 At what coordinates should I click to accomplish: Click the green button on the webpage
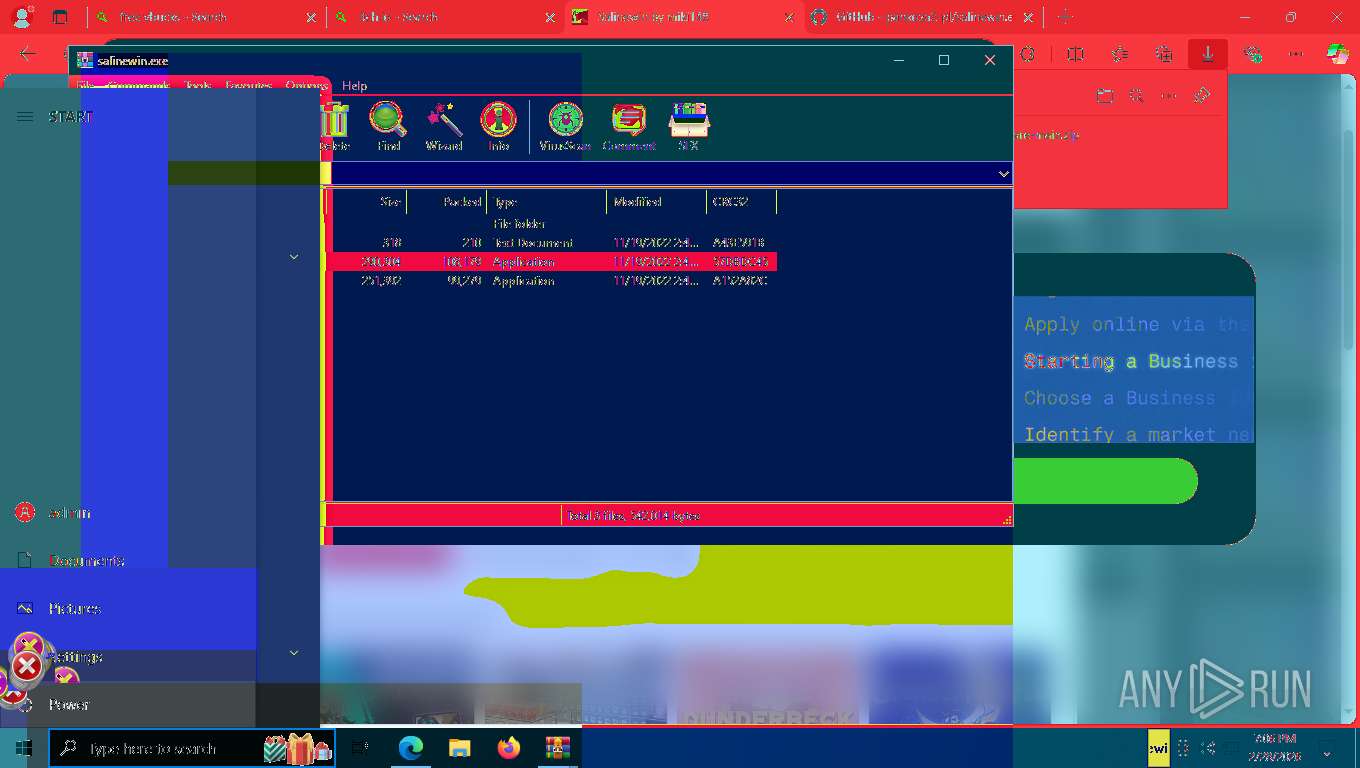1105,481
